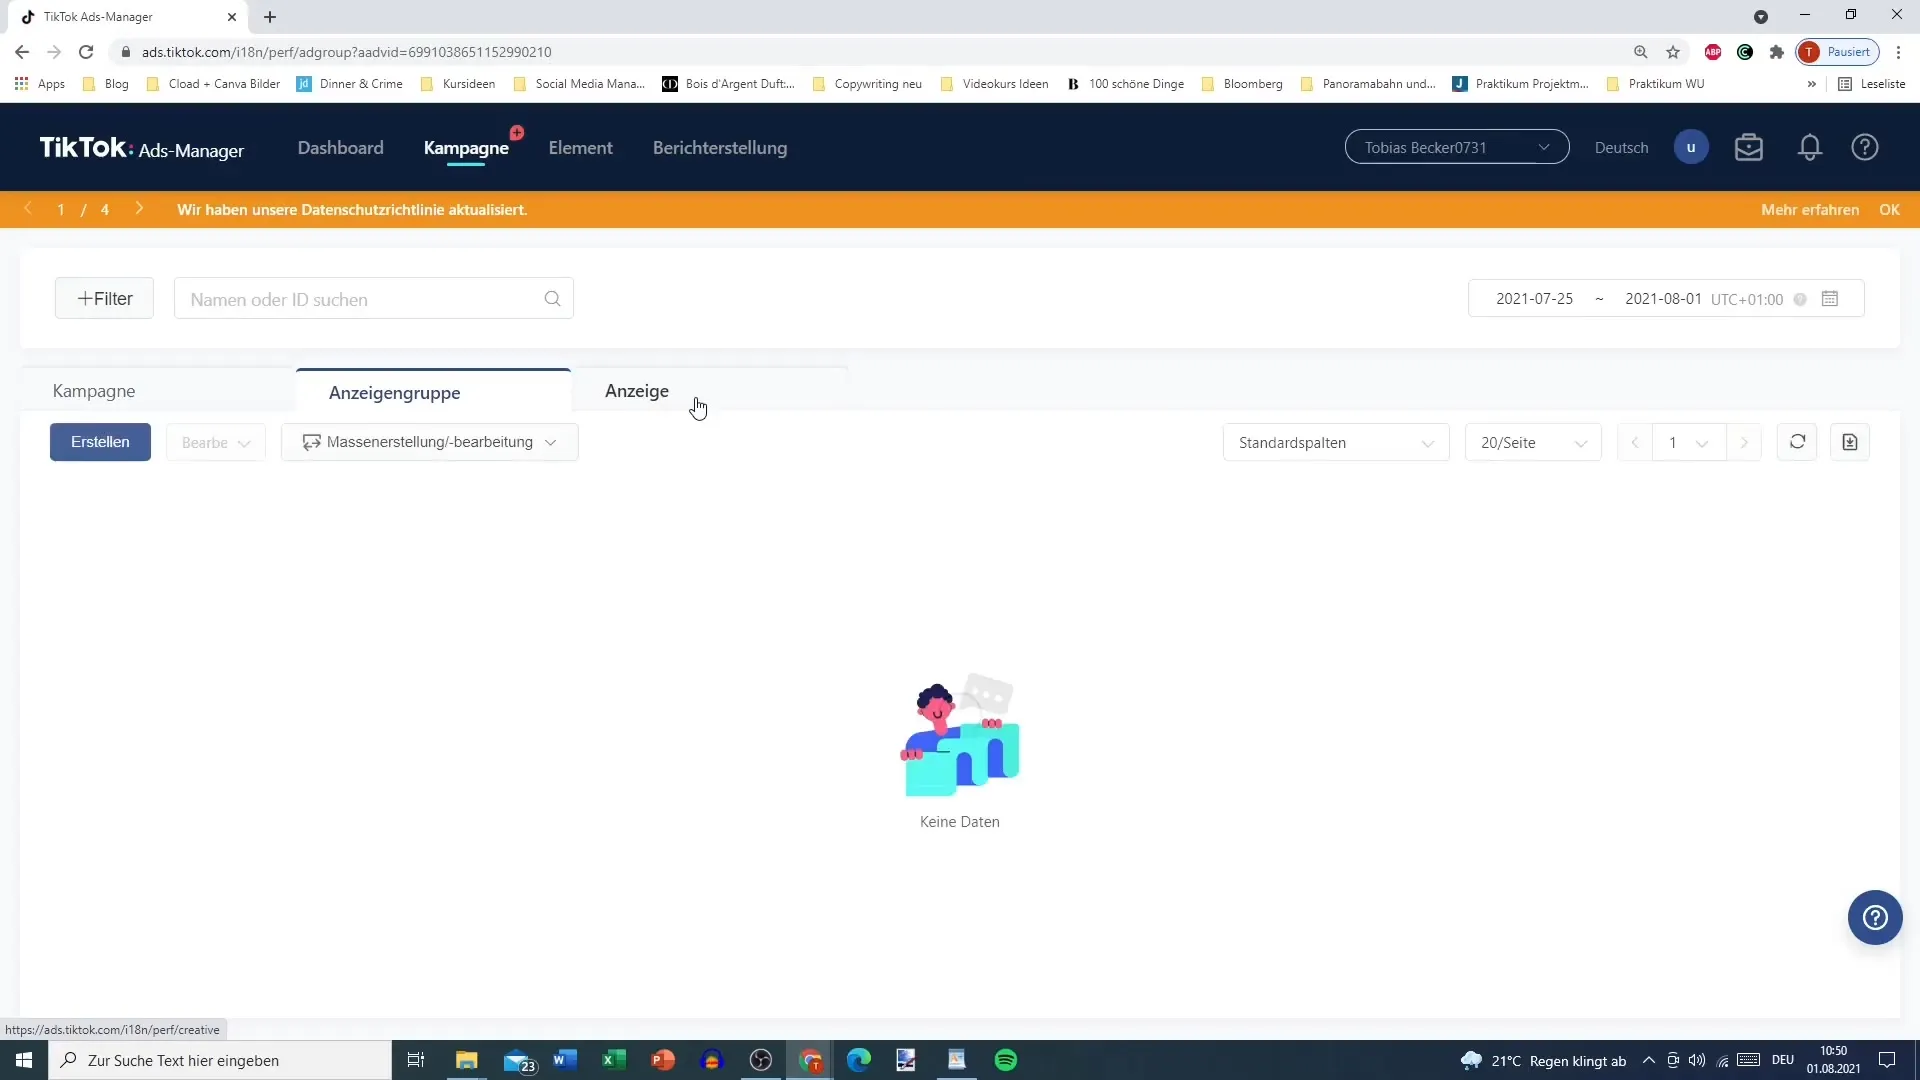
Task: Open the Berichterstellung menu
Action: (720, 148)
